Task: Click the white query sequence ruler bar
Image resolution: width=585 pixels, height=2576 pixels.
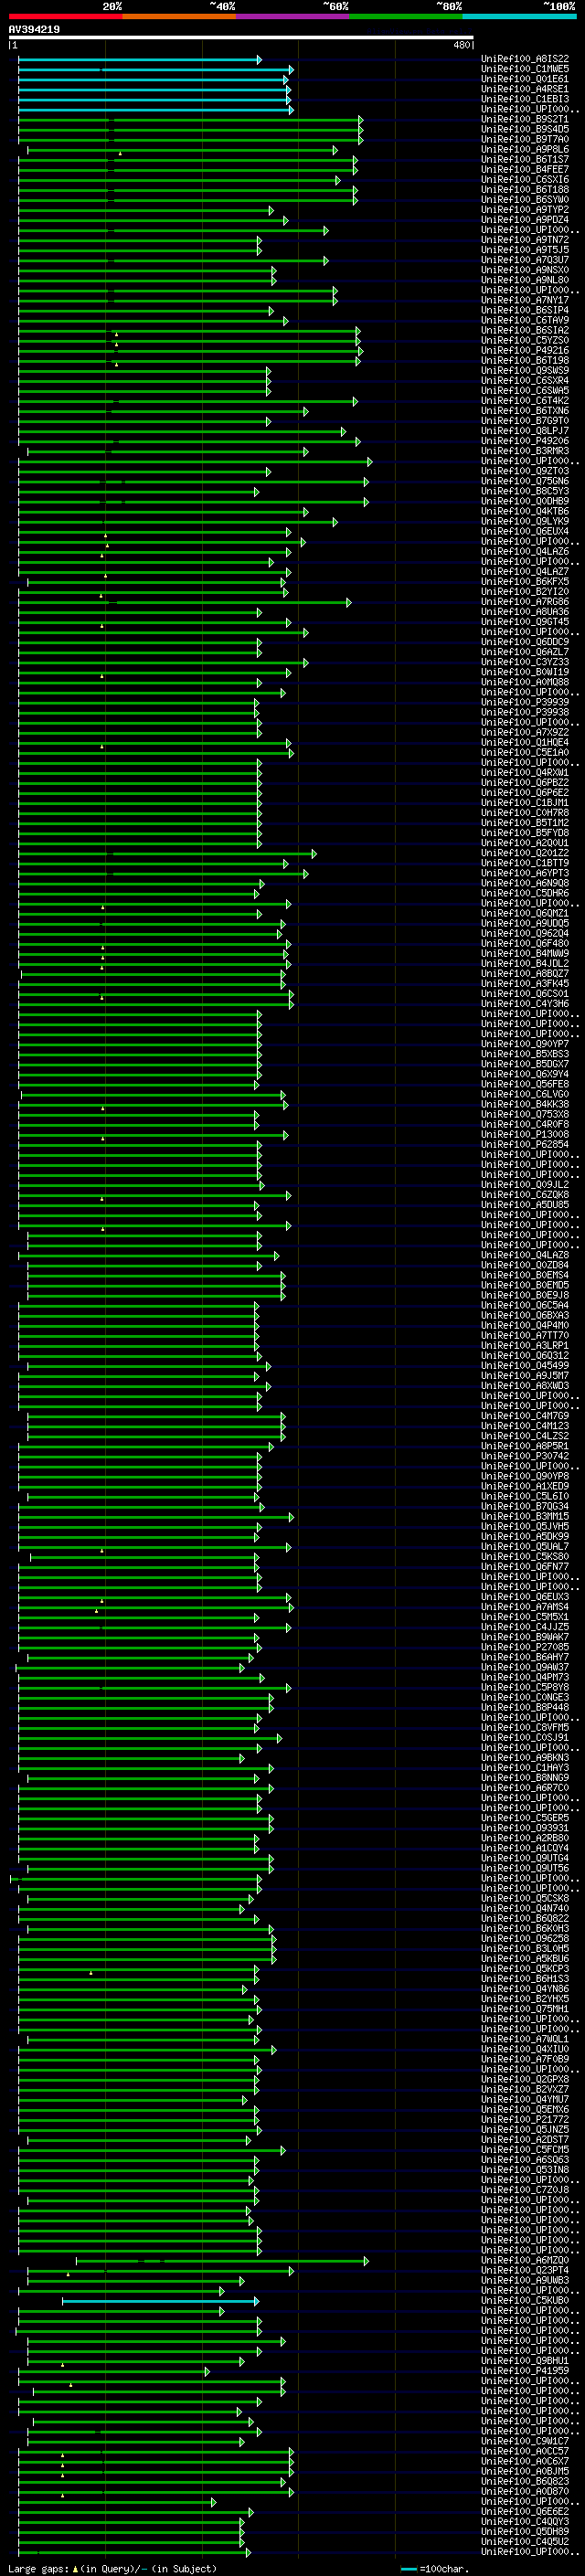Action: (x=241, y=38)
